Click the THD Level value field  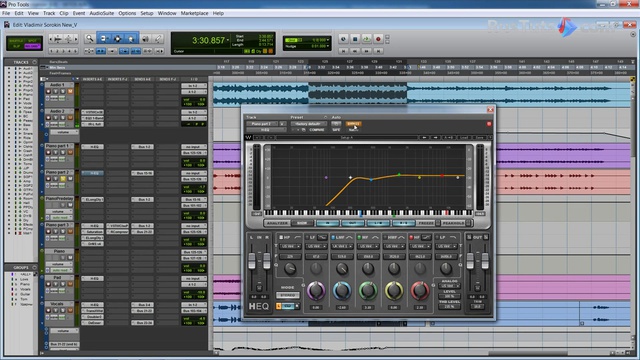[449, 307]
